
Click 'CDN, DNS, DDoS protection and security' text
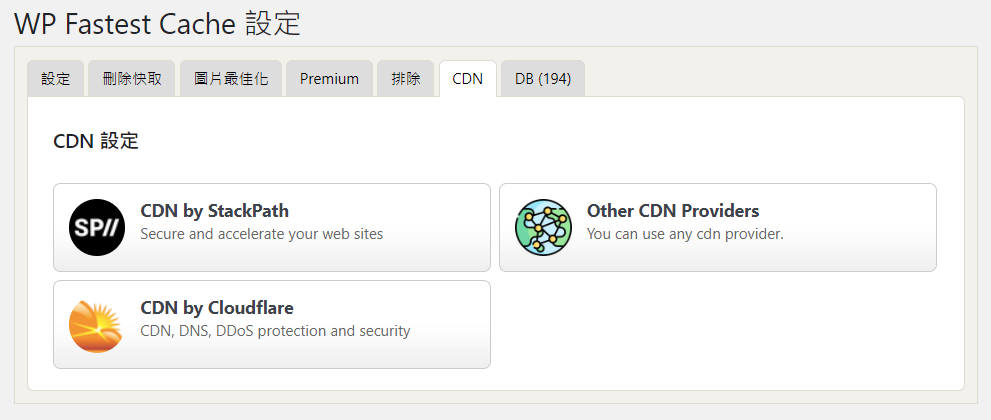(x=275, y=331)
